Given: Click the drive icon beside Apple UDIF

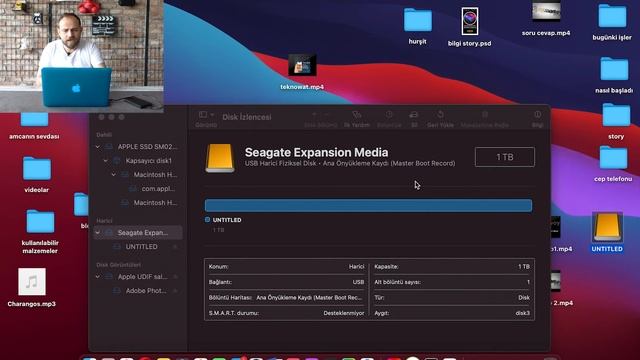Looking at the screenshot, I should (x=109, y=277).
